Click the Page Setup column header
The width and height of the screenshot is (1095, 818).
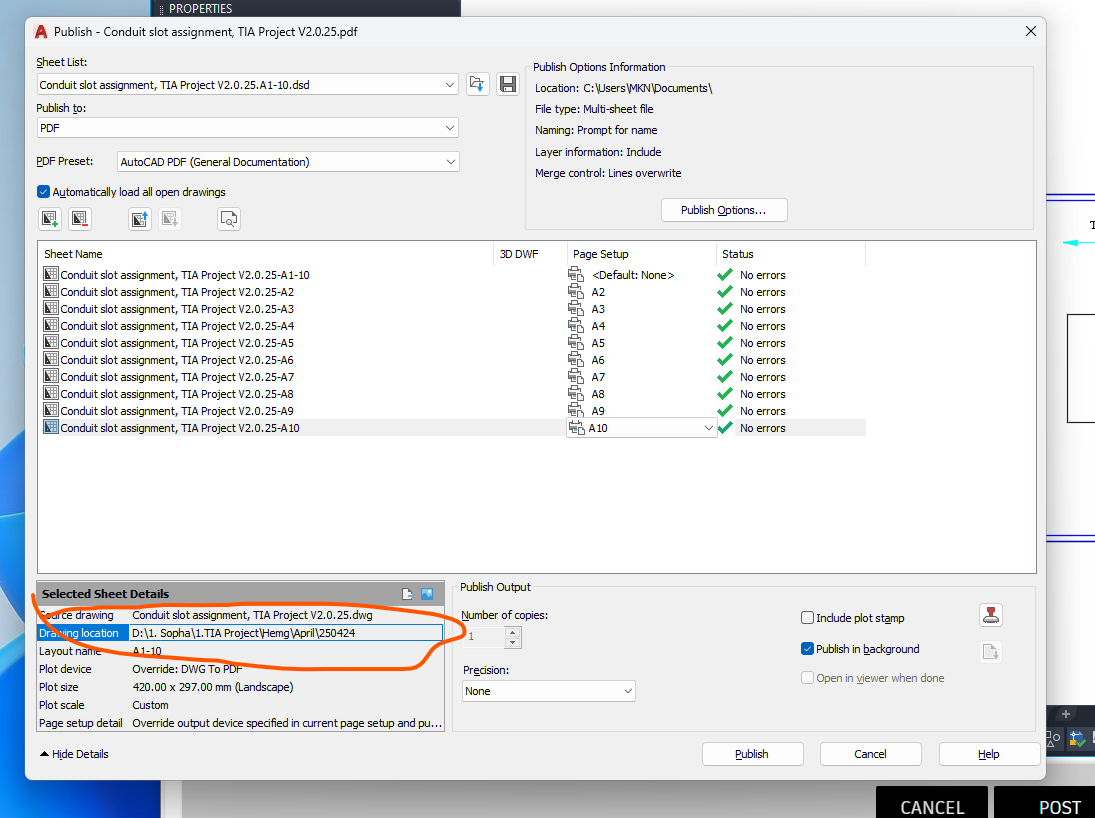(642, 254)
